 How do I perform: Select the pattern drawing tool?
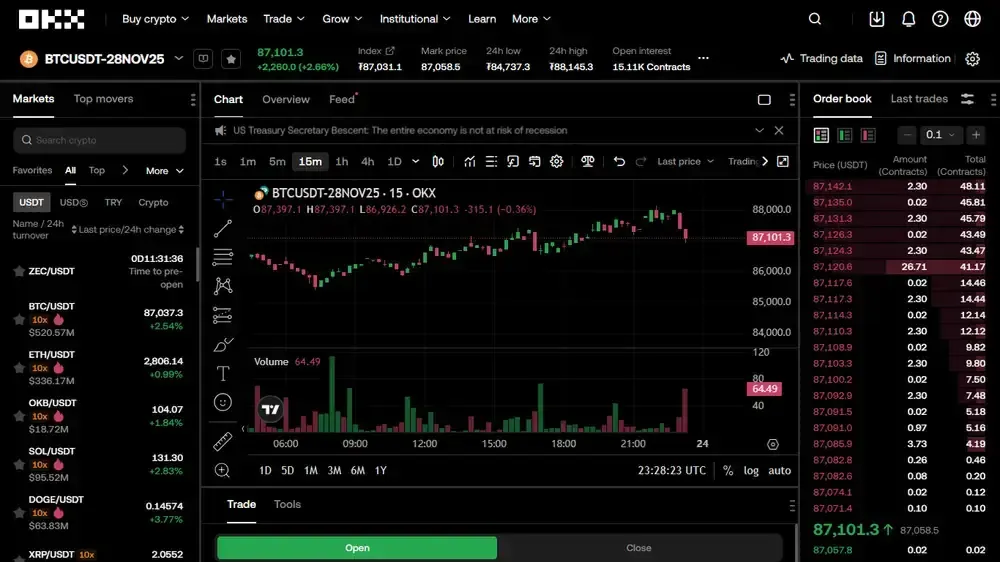coord(223,286)
